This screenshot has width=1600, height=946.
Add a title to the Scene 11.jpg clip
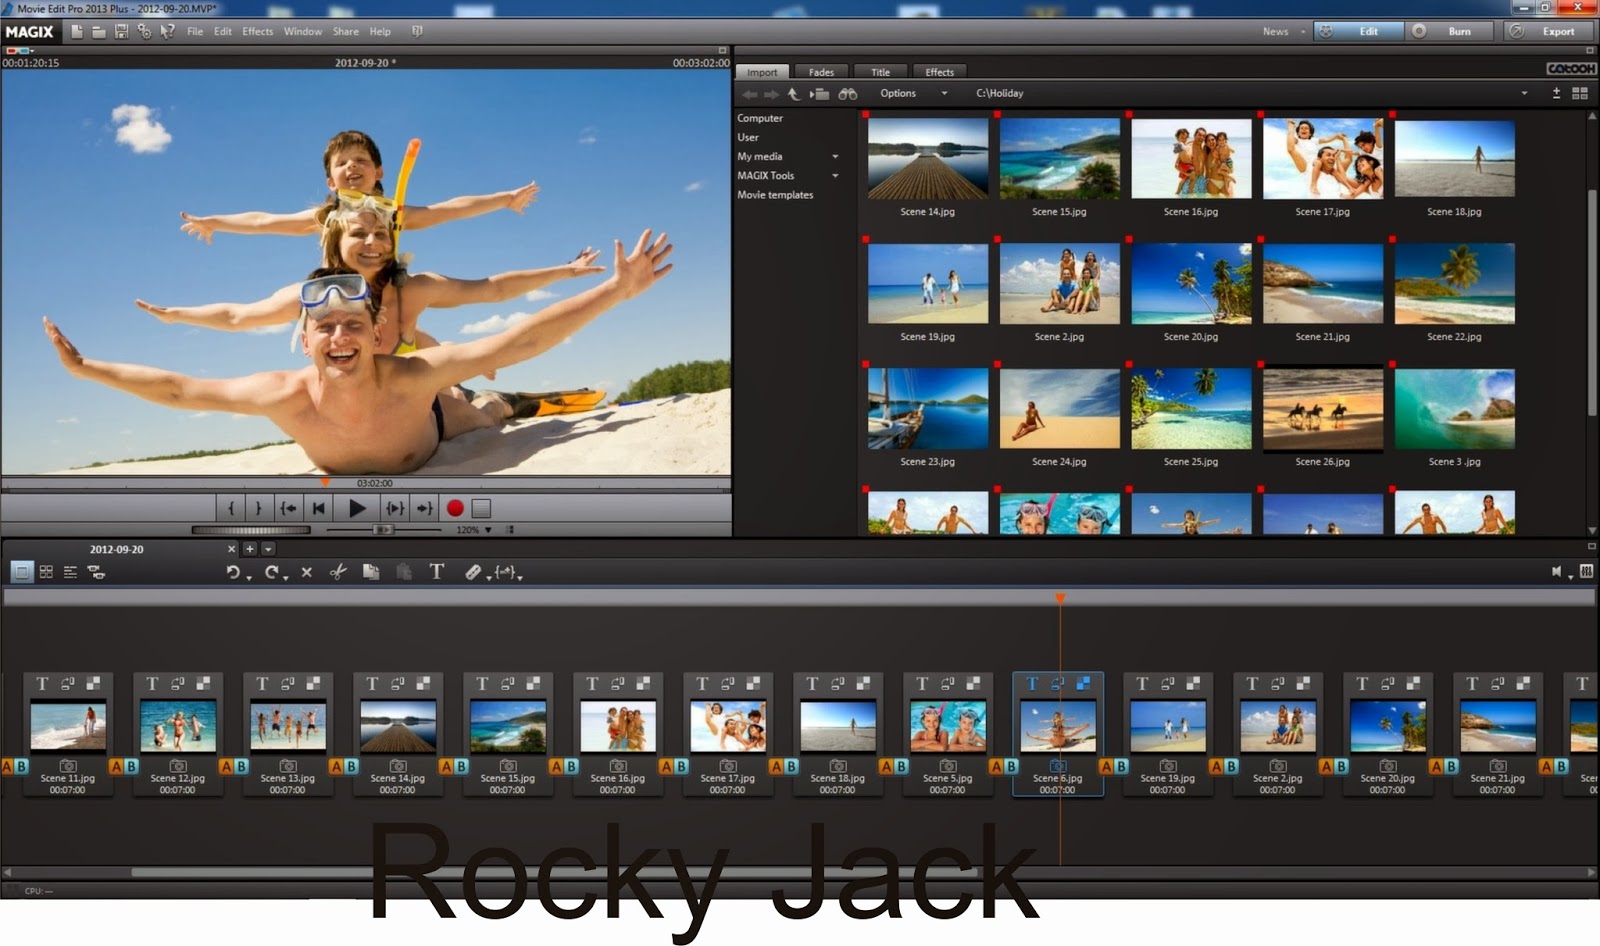(42, 684)
